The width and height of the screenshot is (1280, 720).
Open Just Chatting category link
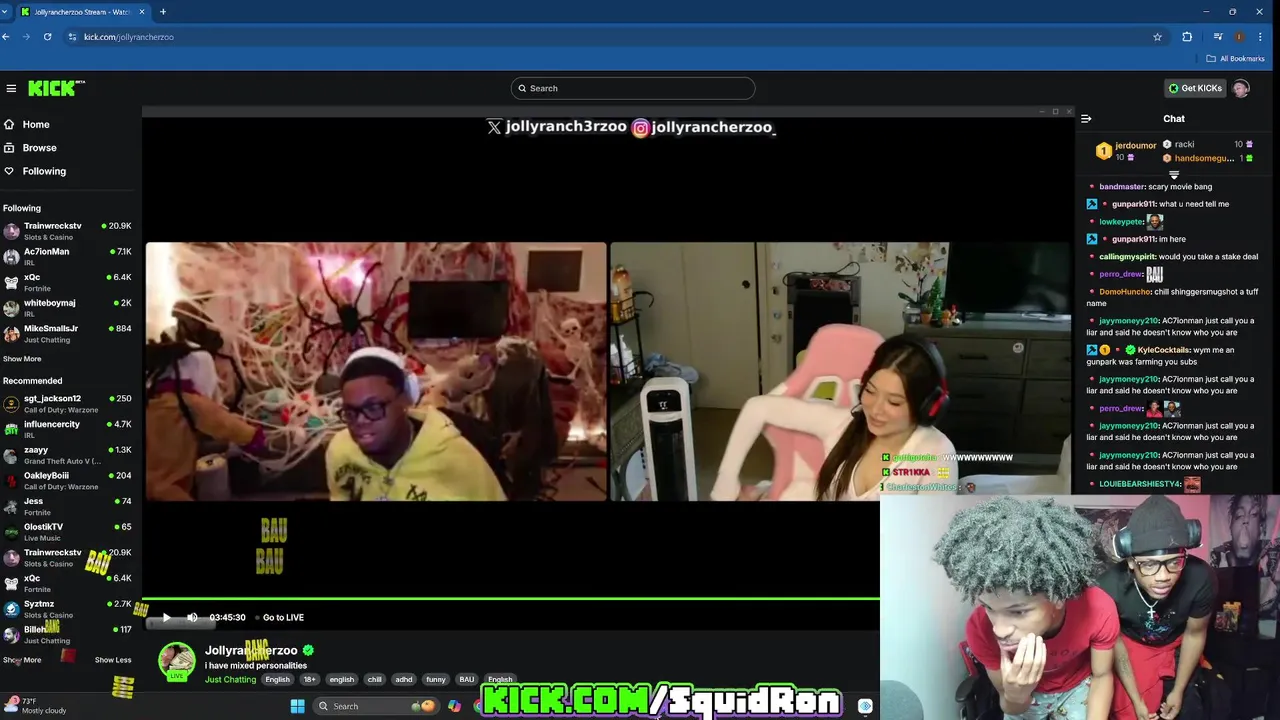(230, 679)
